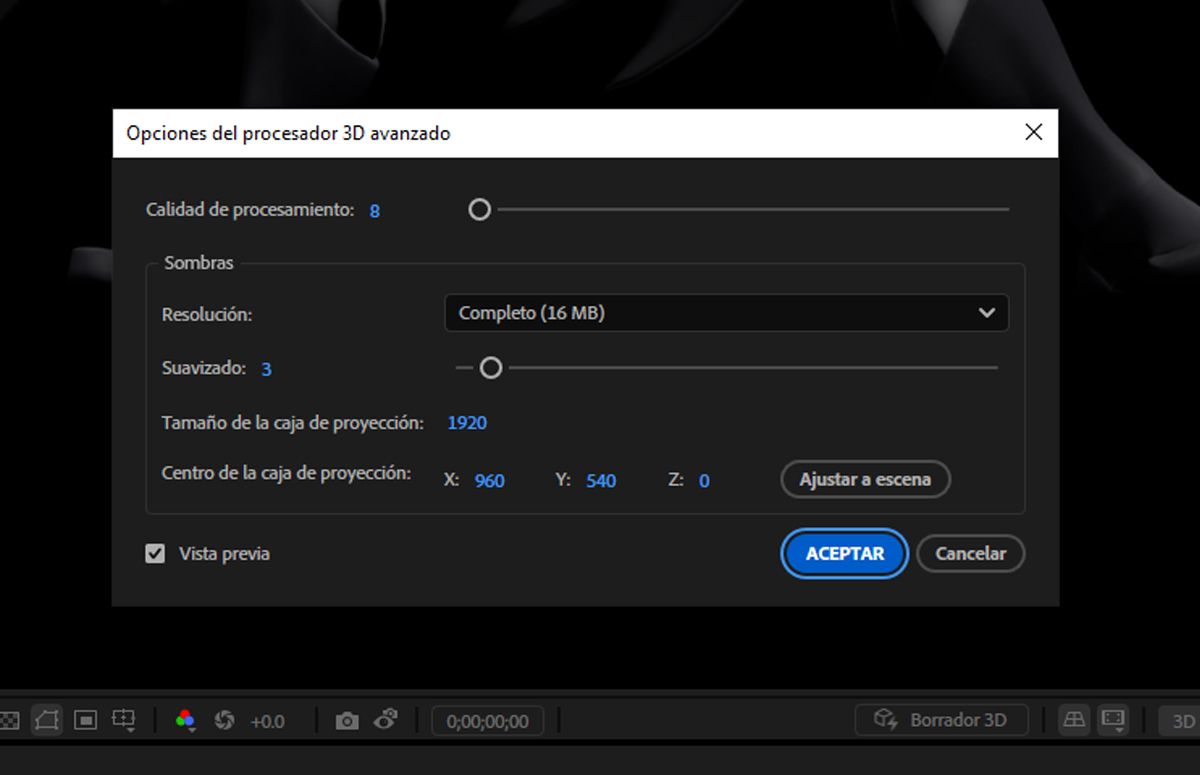Open the grid and guide options icon
Screen dimensions: 1200x775
pyautogui.click(x=122, y=718)
